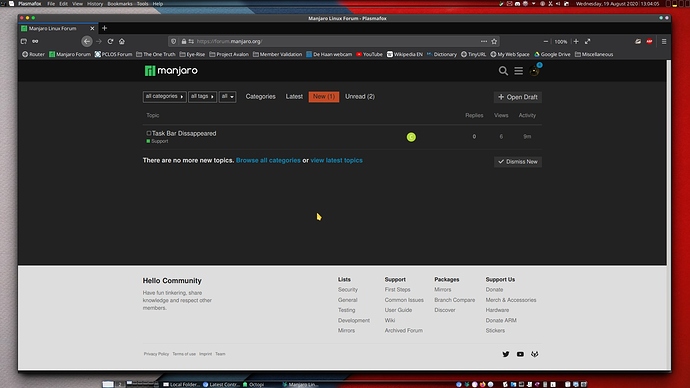Open the forum hamburger menu
This screenshot has width=690, height=388.
point(518,71)
